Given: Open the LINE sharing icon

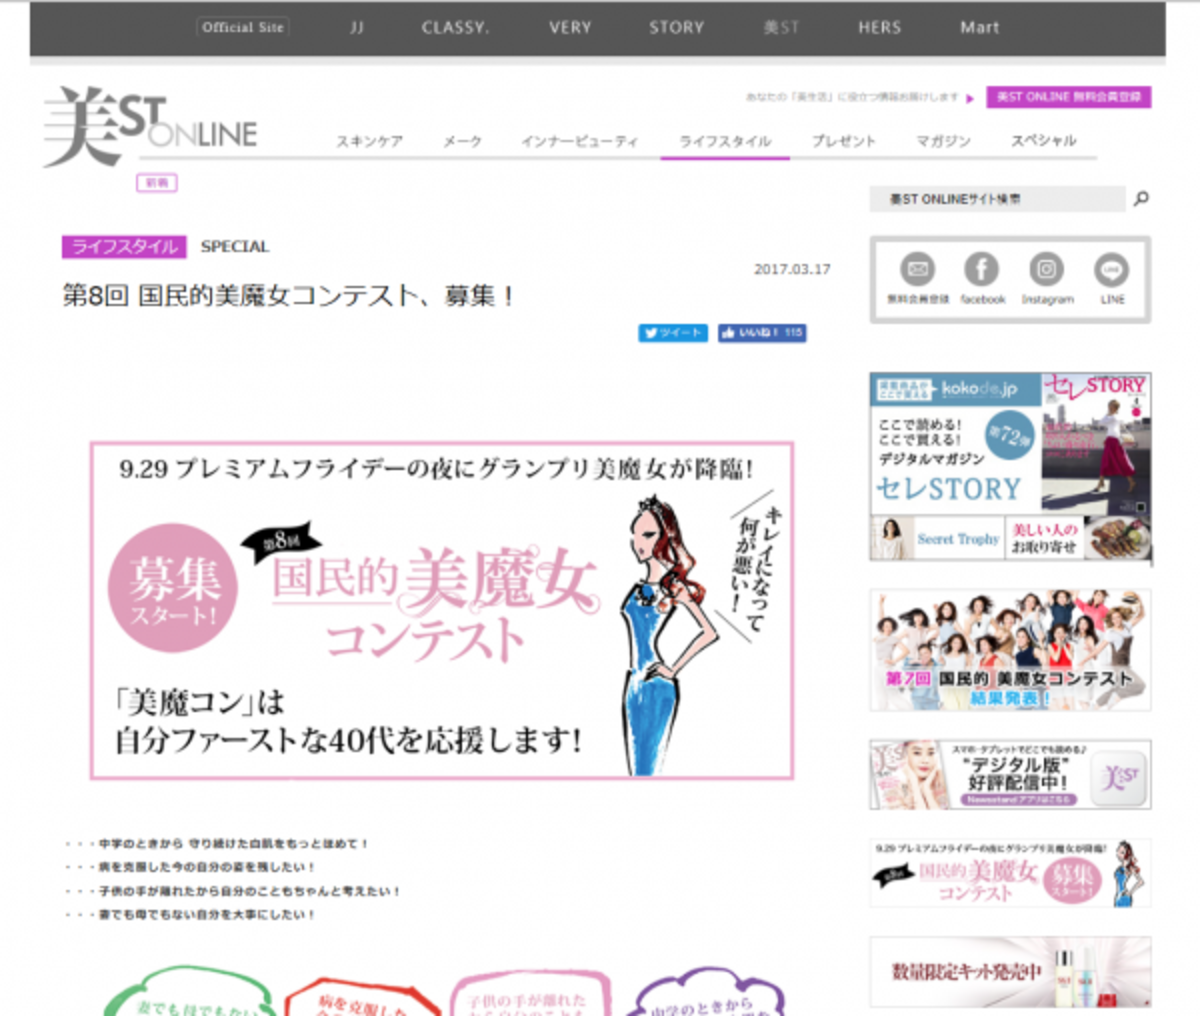Looking at the screenshot, I should click(x=1111, y=272).
